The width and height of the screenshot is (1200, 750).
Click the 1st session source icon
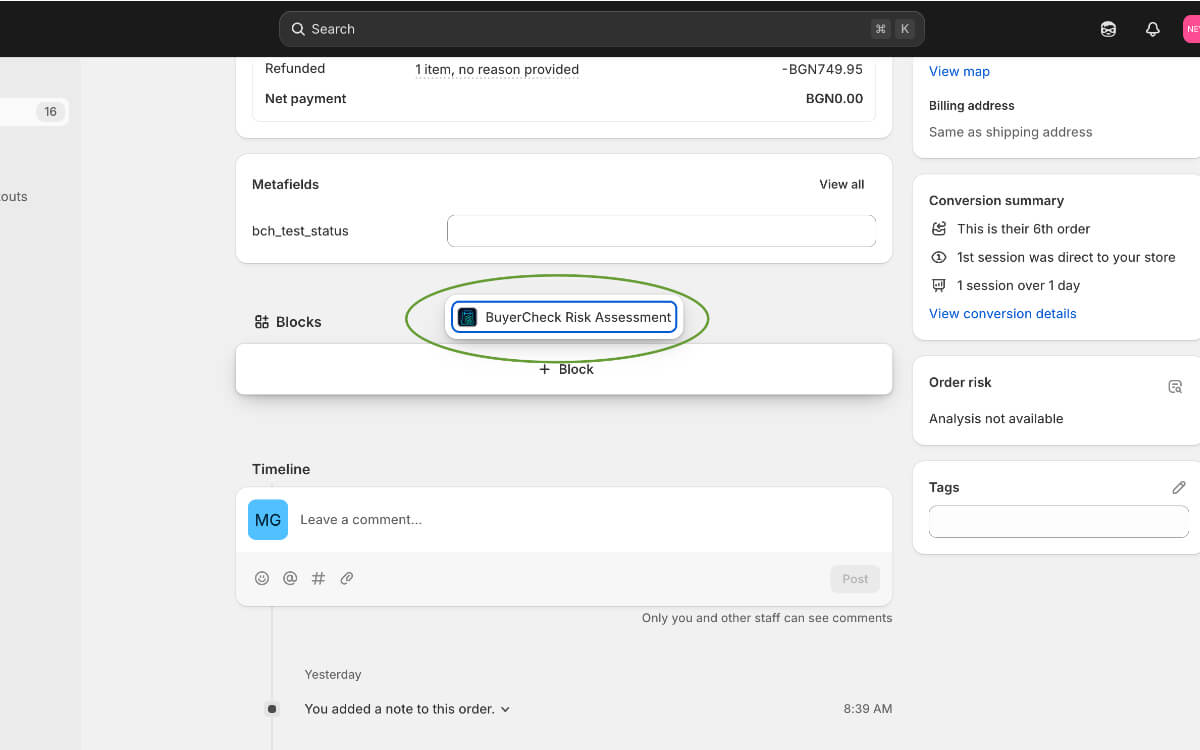click(938, 257)
